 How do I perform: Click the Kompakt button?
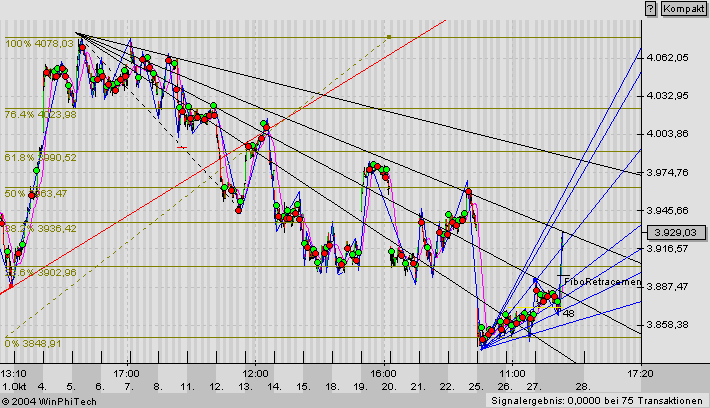click(684, 9)
